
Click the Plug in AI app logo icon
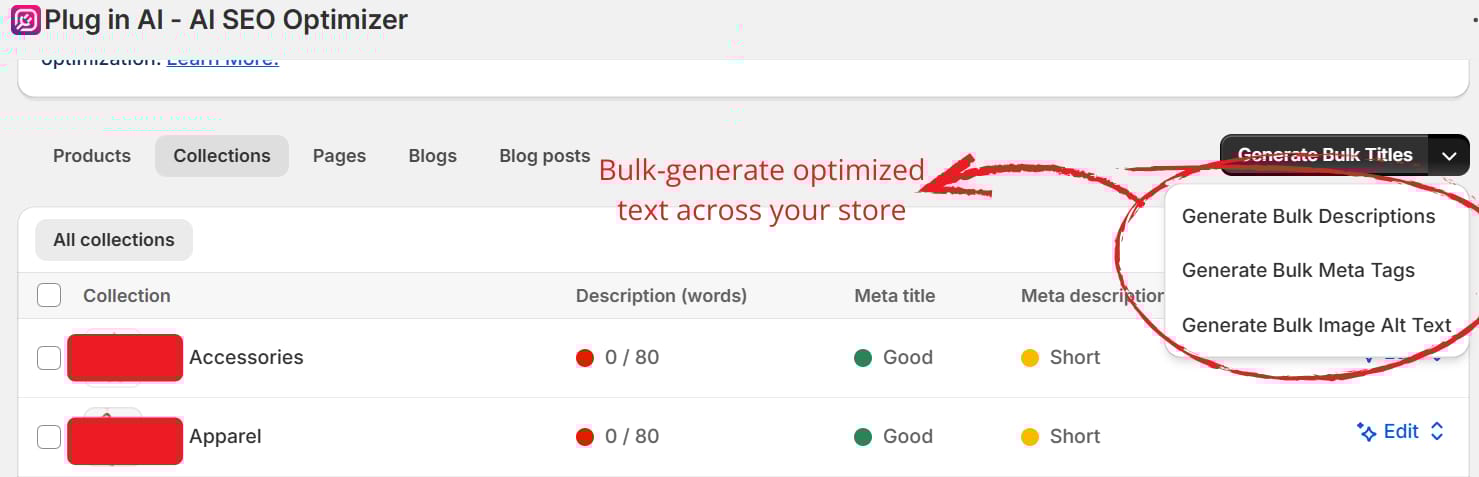pos(26,20)
